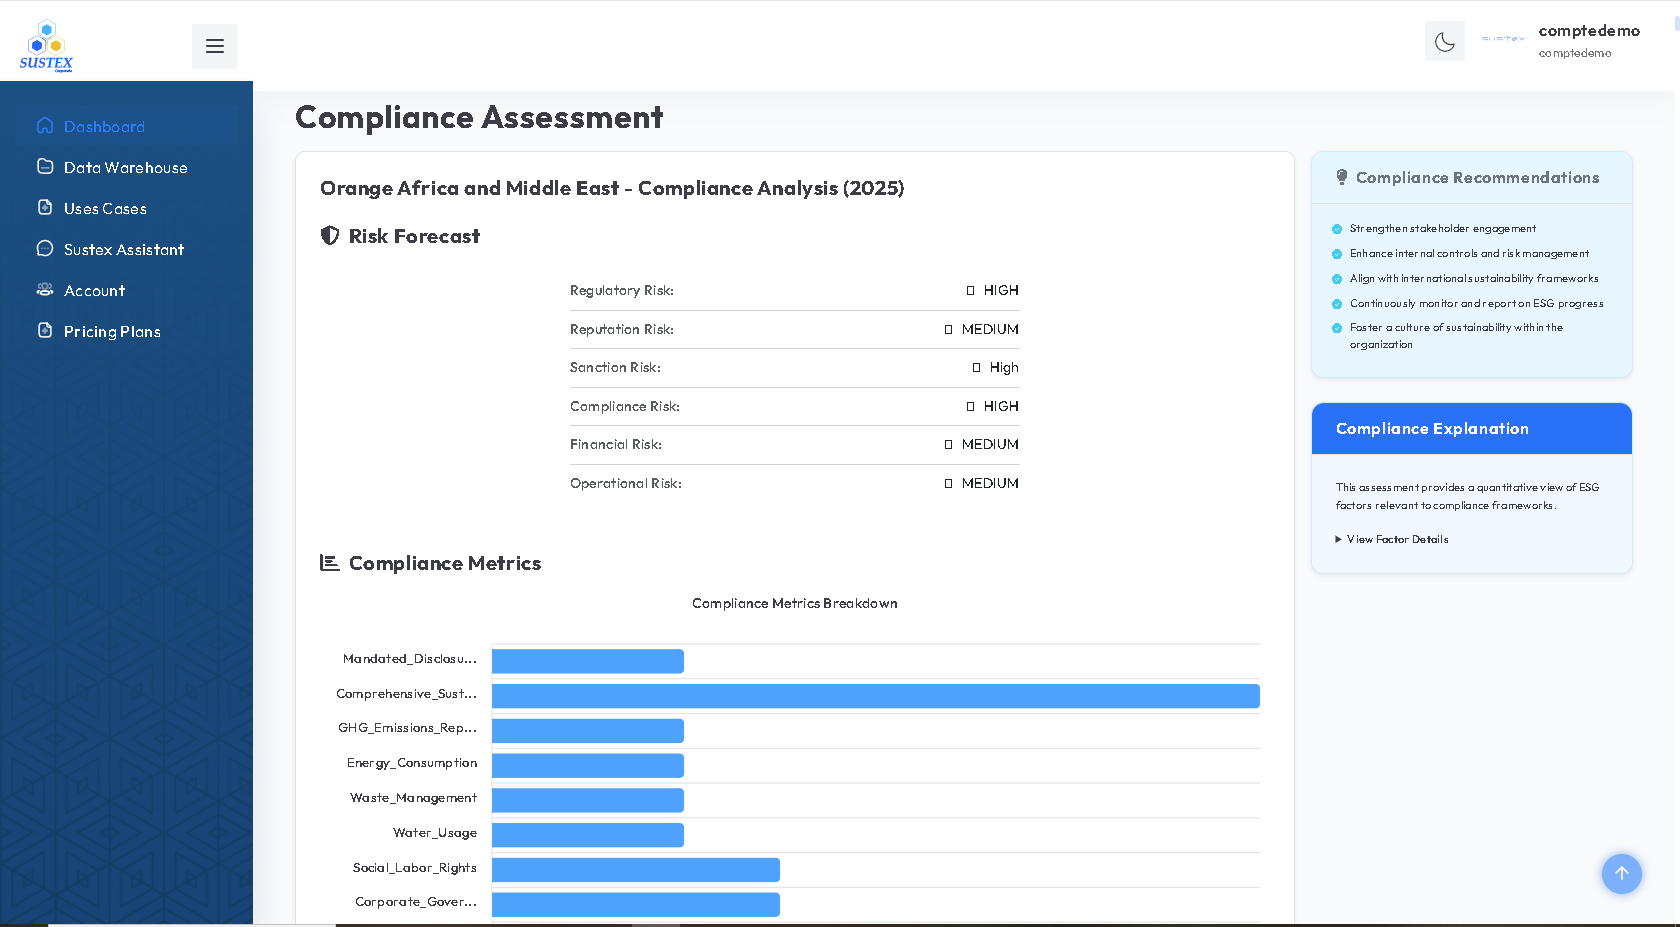Click 'Align with international sustainability frameworks'
The image size is (1680, 927).
point(1474,279)
